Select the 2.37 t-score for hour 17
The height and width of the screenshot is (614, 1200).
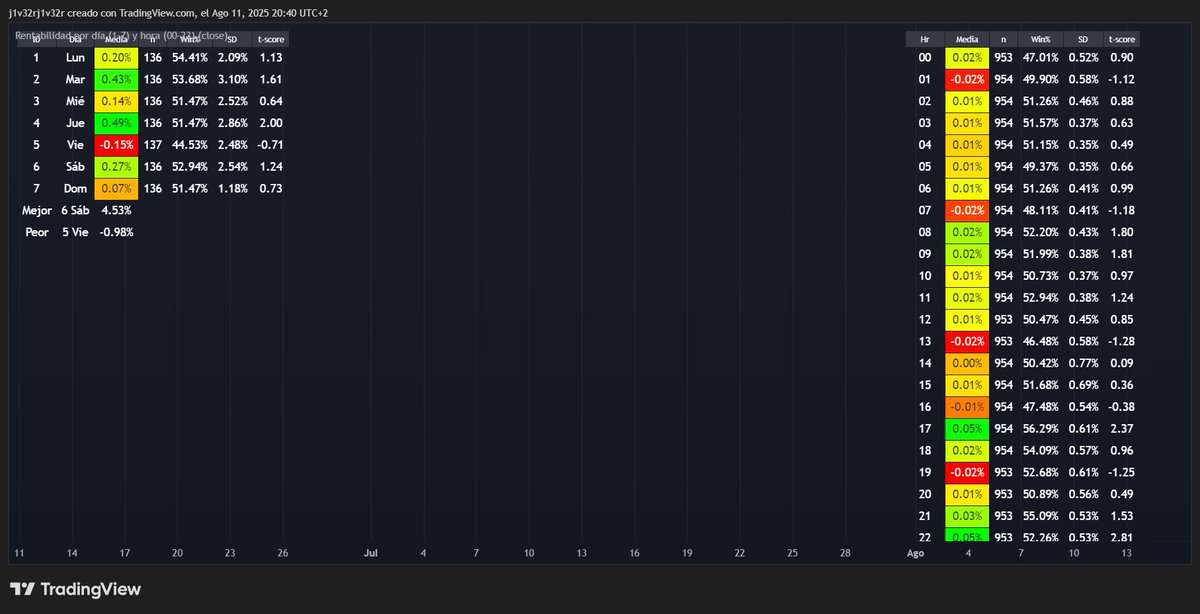[x=1122, y=428]
